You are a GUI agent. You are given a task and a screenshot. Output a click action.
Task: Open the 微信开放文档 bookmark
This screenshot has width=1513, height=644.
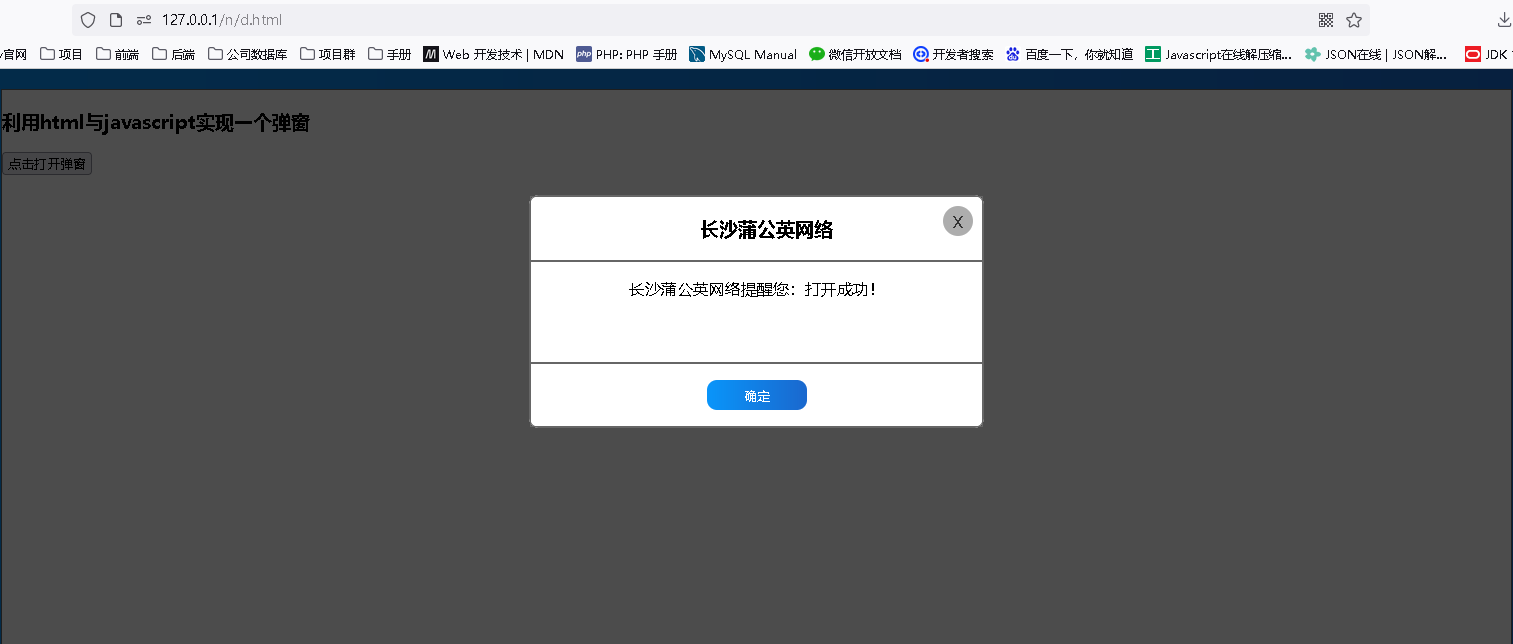(856, 54)
